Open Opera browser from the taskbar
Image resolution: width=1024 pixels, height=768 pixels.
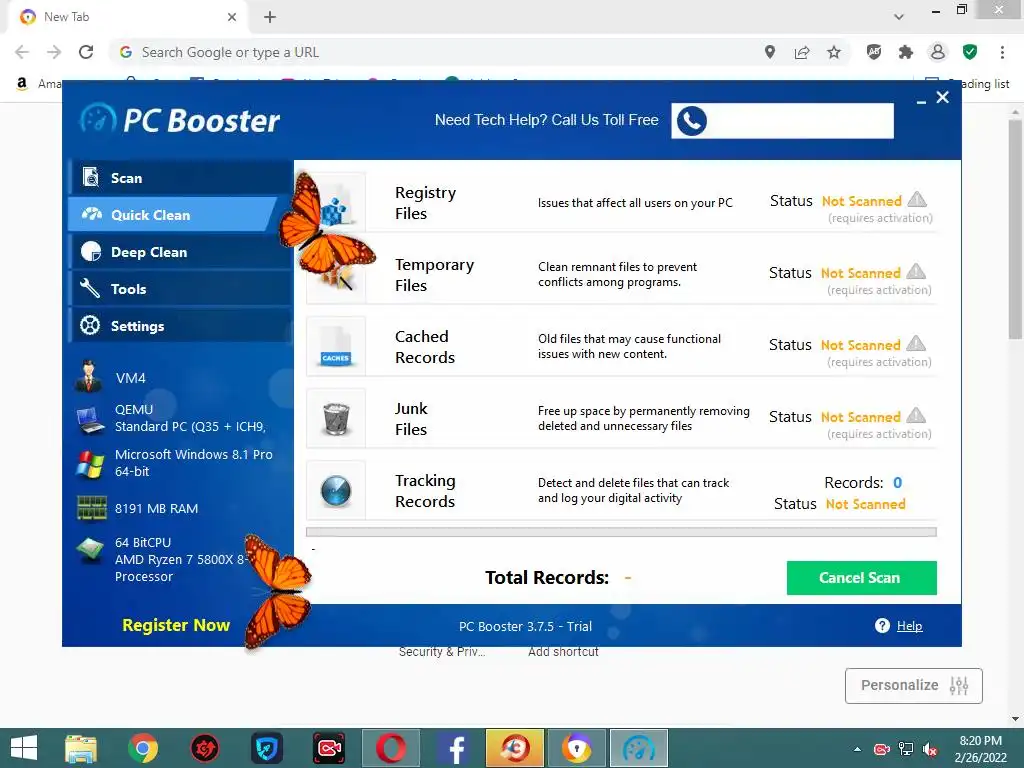pos(391,748)
